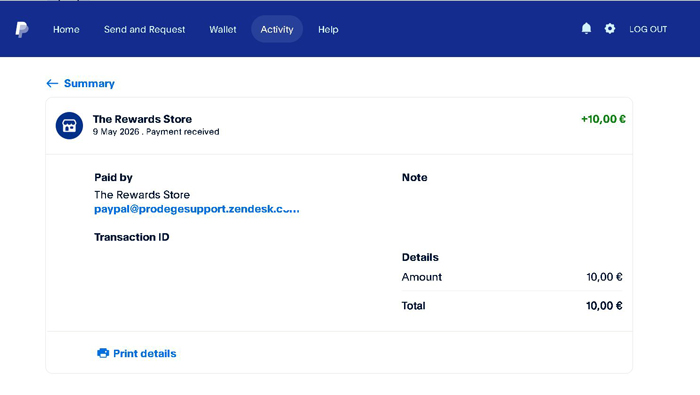700x395 pixels.
Task: Go to the Home menu item
Action: (x=66, y=29)
